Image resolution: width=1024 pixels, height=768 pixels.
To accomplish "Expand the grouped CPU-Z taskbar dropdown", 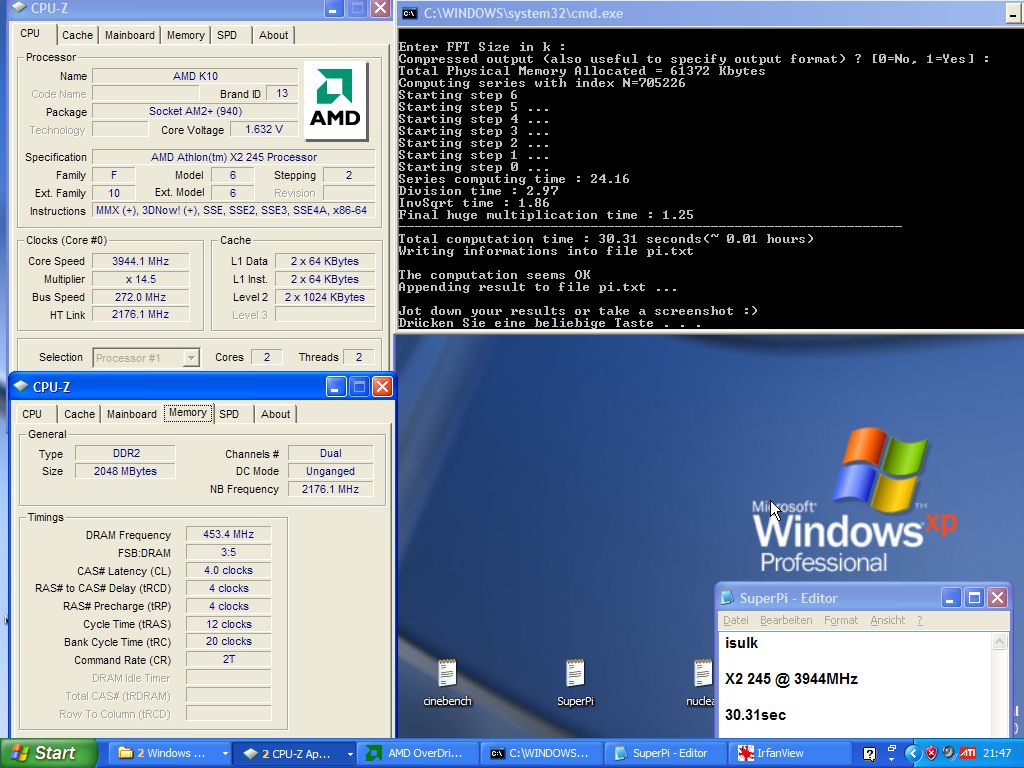I will point(350,754).
